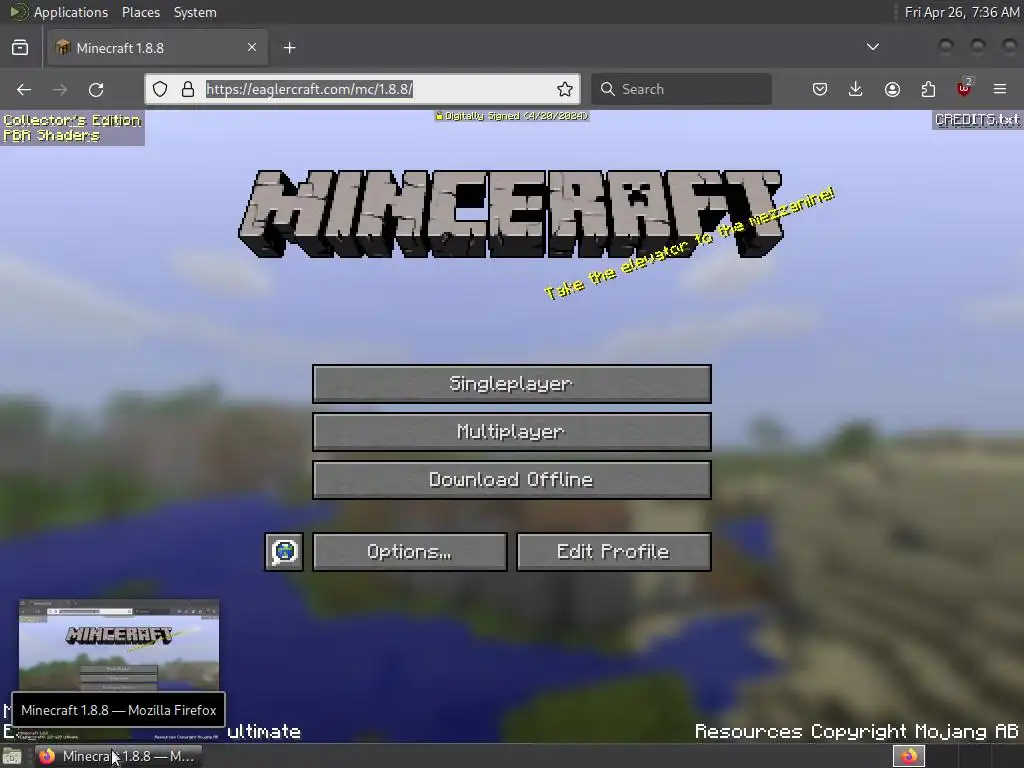Open tracking protection shield icon
The image size is (1024, 768).
click(160, 89)
